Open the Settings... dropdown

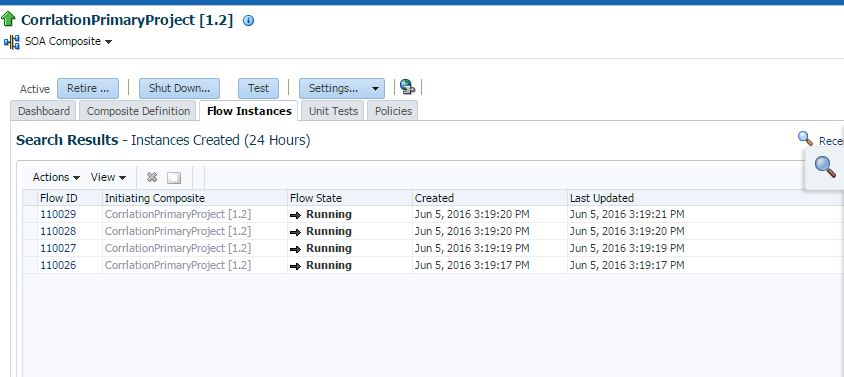click(342, 88)
